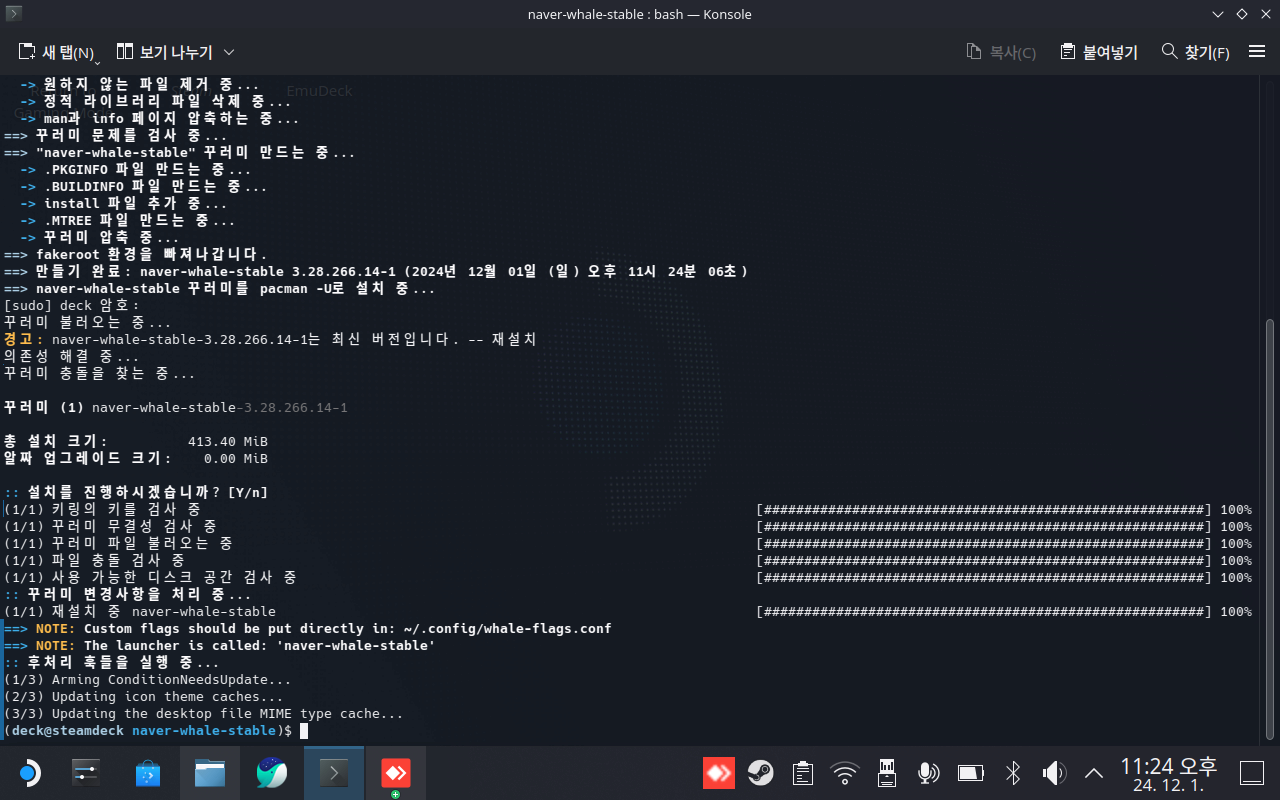
Task: Click the text '~/.config/whale-flags.conf'
Action: coord(507,629)
